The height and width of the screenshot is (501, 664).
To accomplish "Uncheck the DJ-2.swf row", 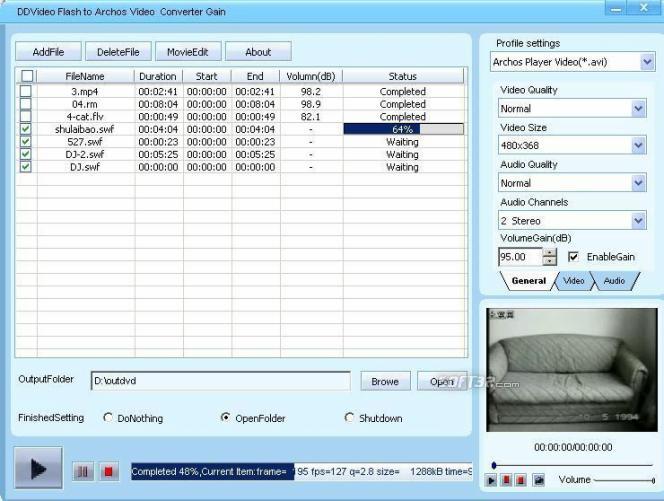I will 26,154.
